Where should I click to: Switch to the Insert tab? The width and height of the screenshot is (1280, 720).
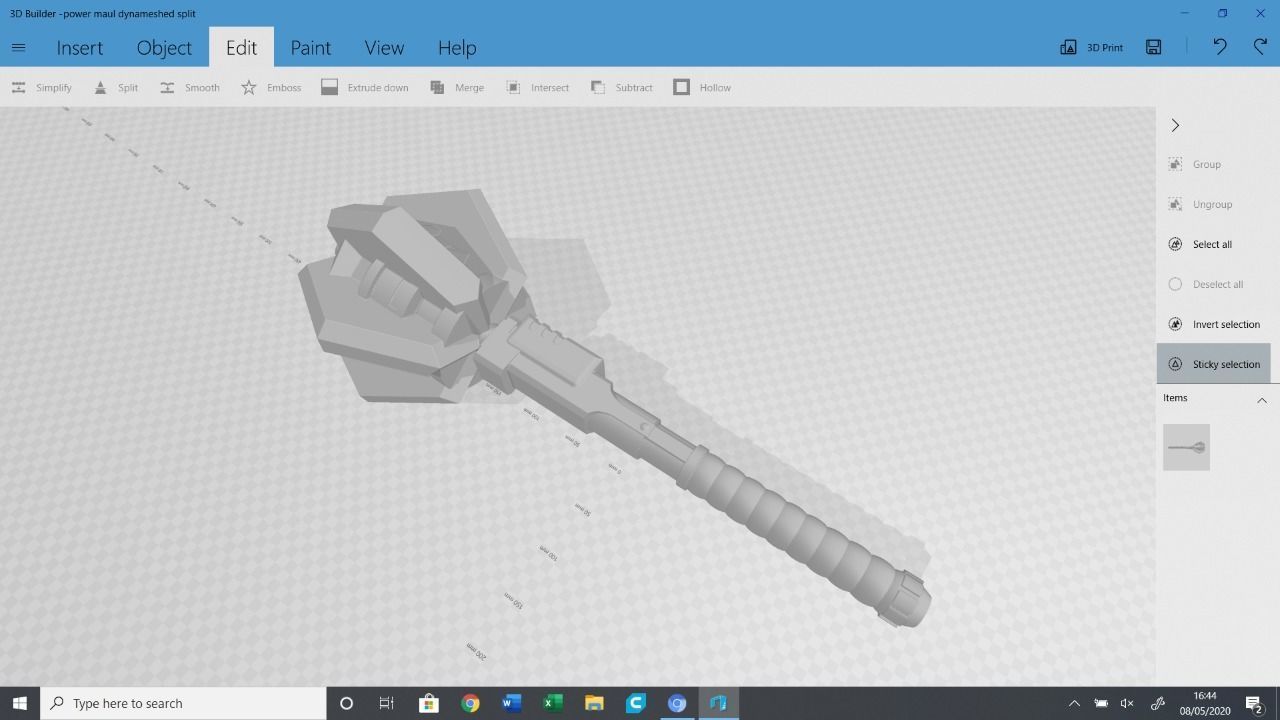point(80,48)
